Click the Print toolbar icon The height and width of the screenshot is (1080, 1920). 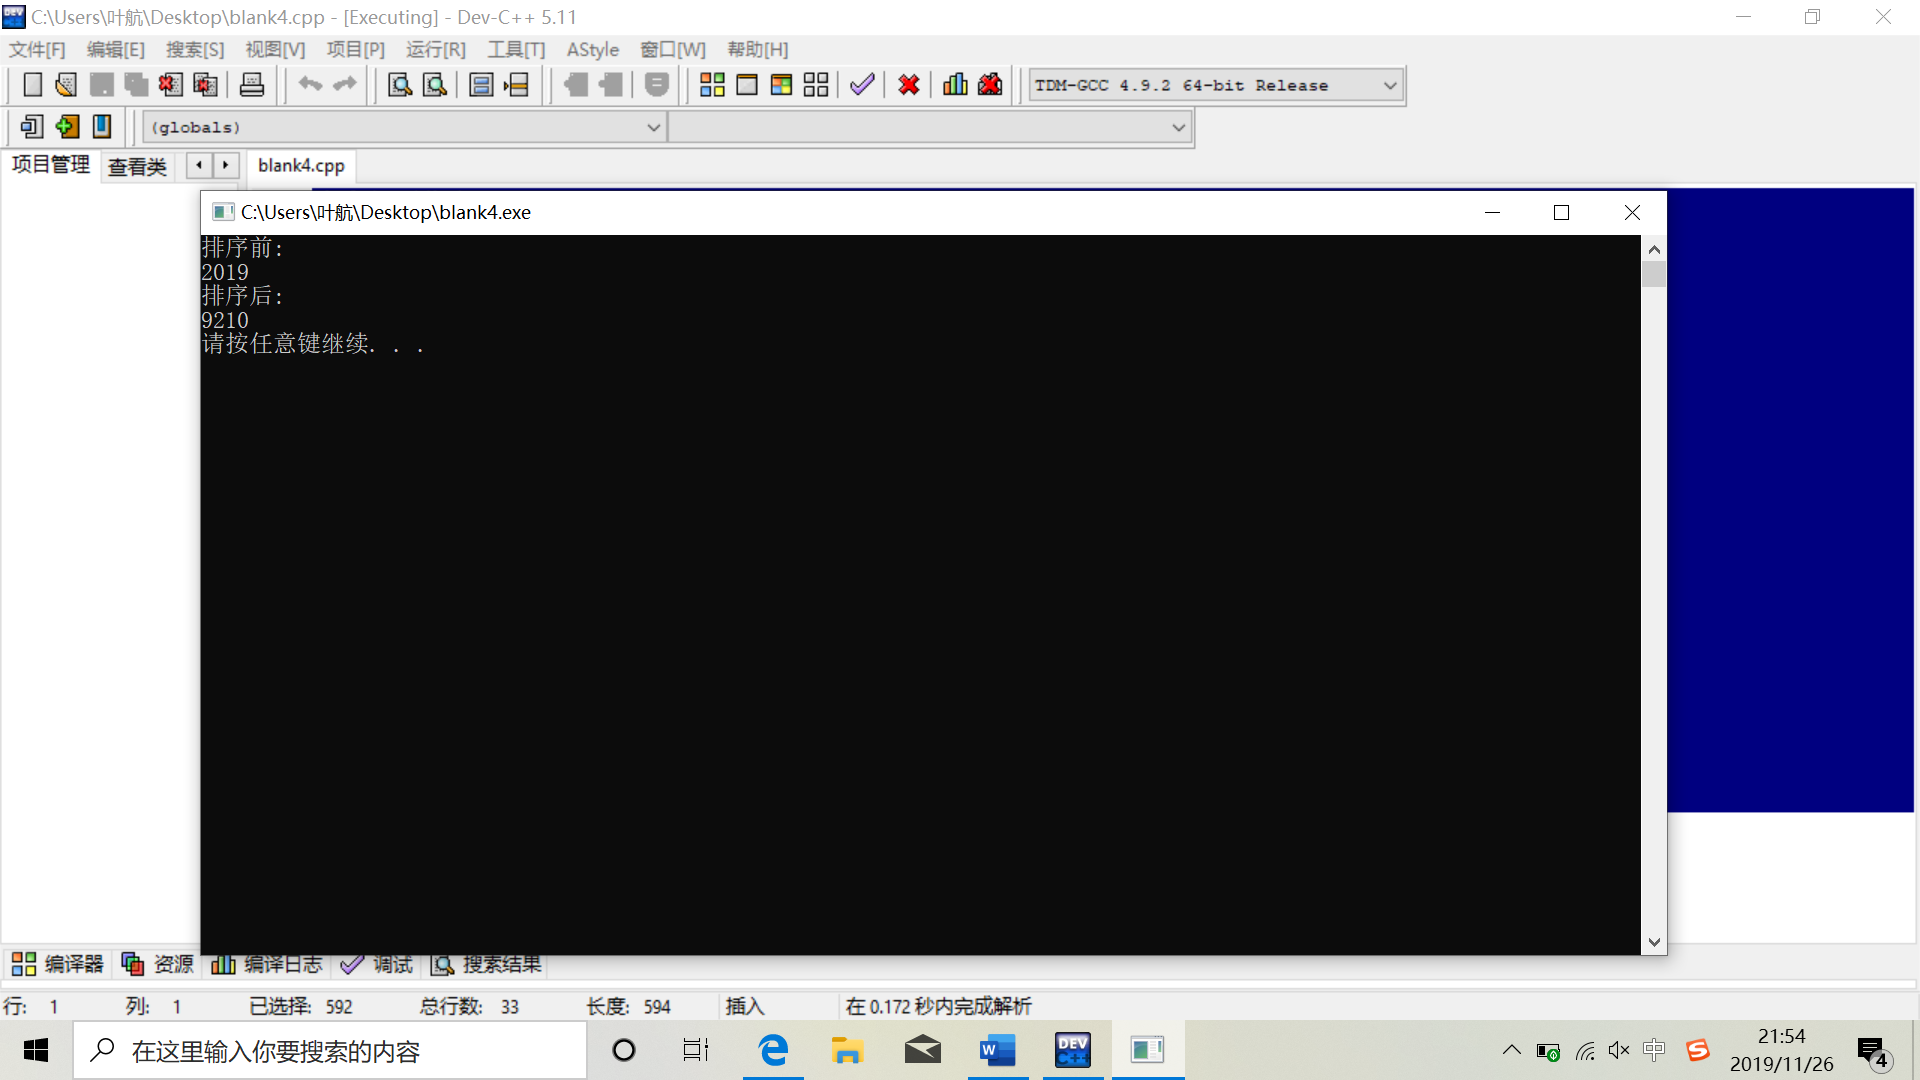(x=252, y=85)
